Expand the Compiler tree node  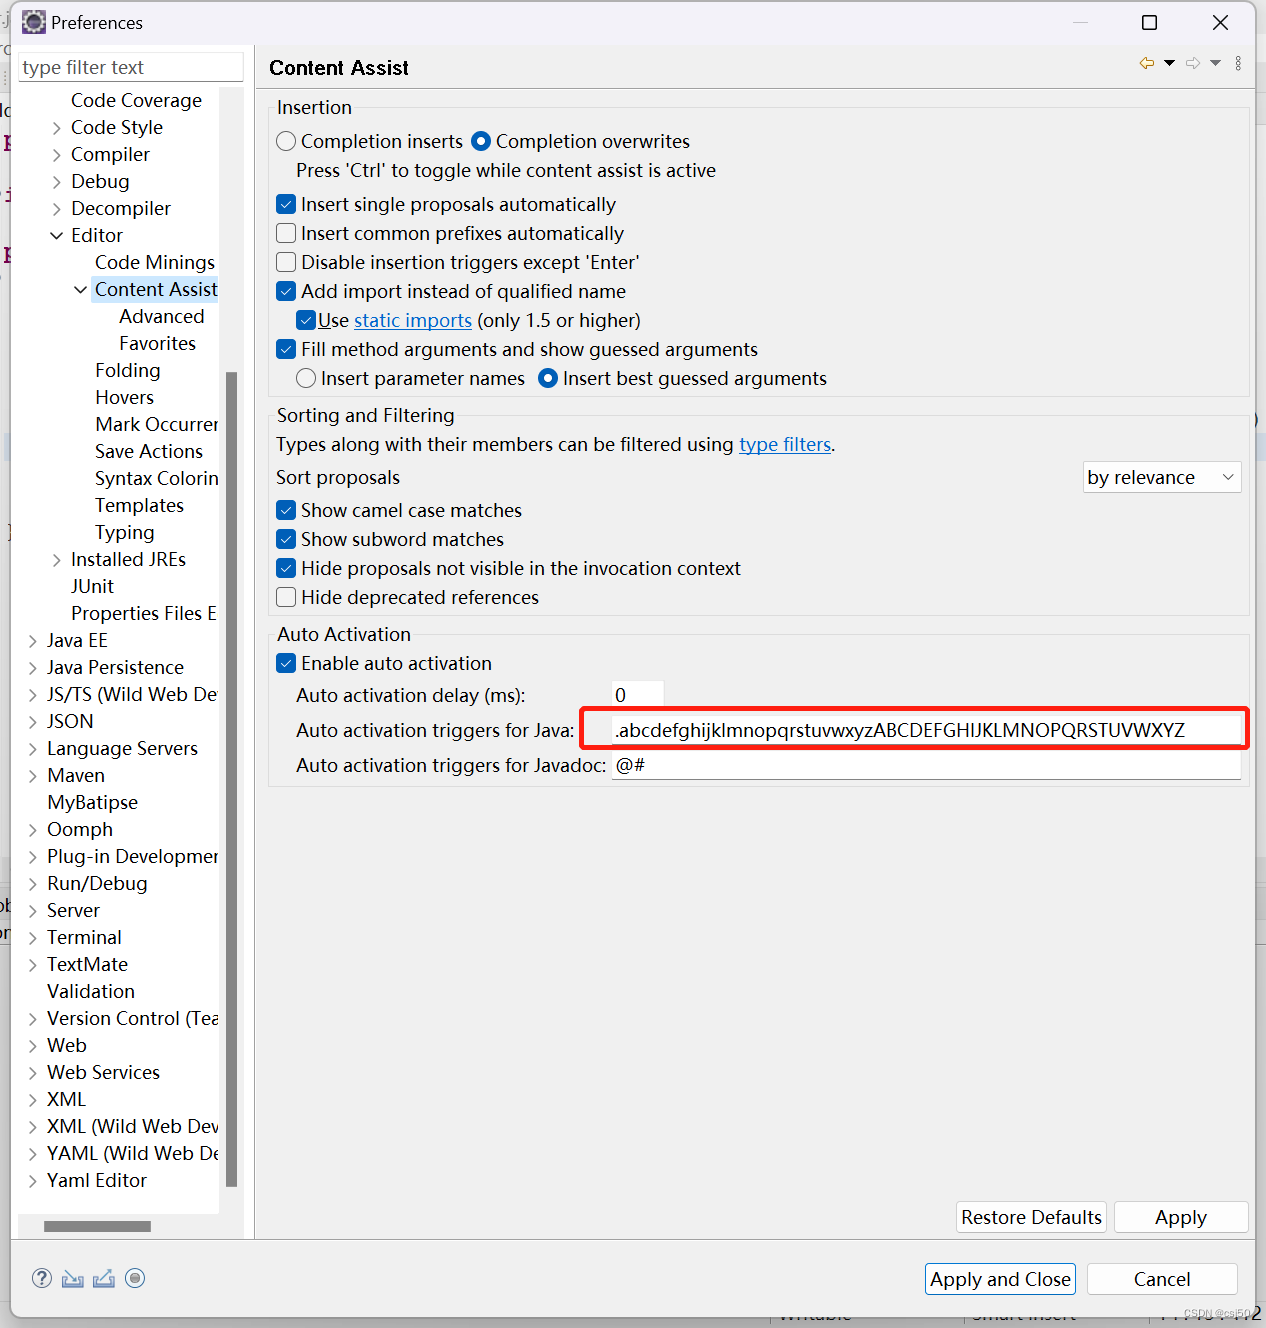pyautogui.click(x=57, y=154)
